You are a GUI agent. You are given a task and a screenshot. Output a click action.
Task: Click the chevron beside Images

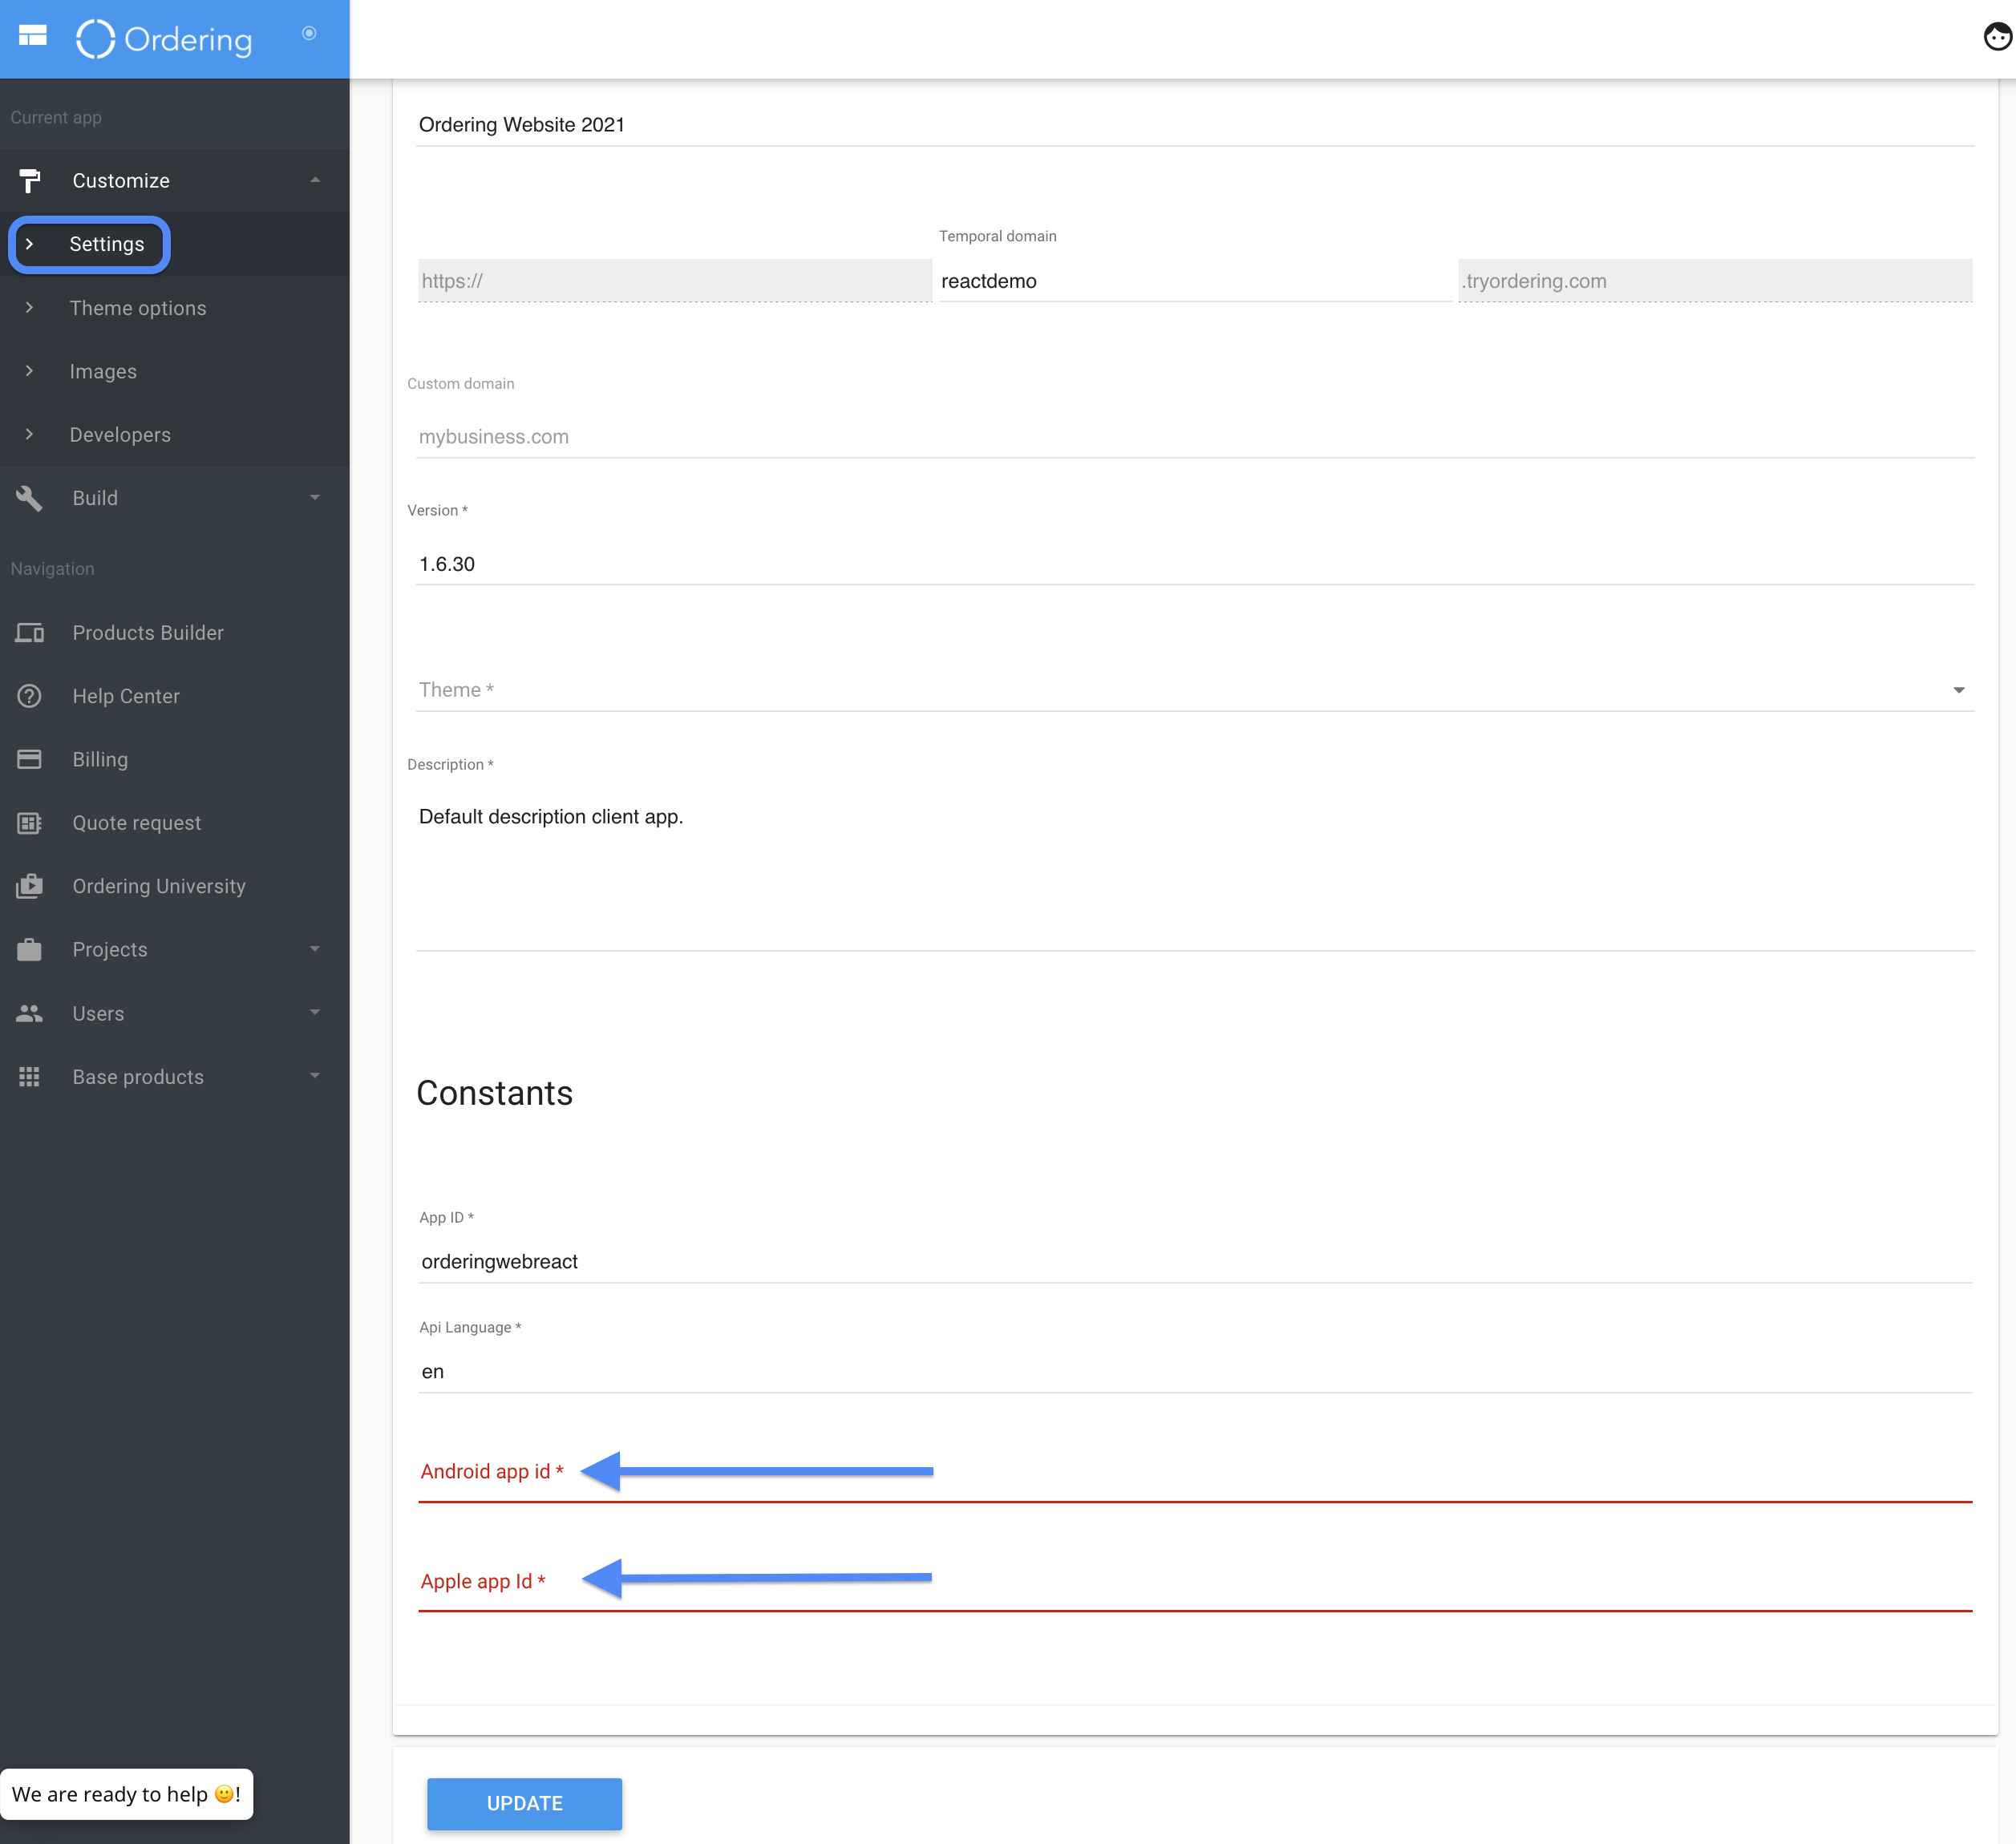[x=29, y=370]
